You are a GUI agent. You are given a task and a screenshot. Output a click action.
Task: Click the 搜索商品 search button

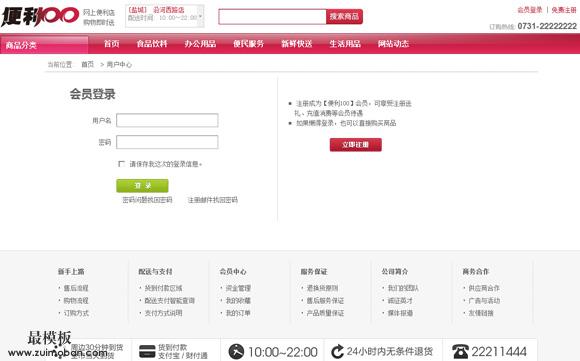tap(344, 17)
